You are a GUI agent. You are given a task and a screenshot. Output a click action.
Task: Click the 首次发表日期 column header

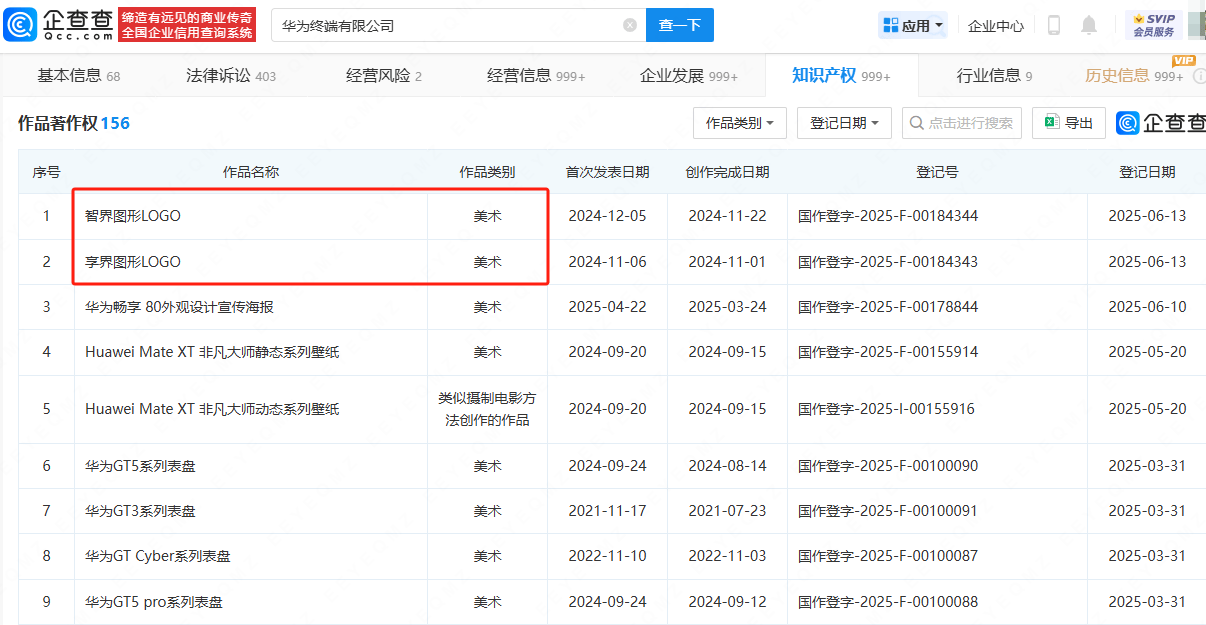pyautogui.click(x=608, y=172)
